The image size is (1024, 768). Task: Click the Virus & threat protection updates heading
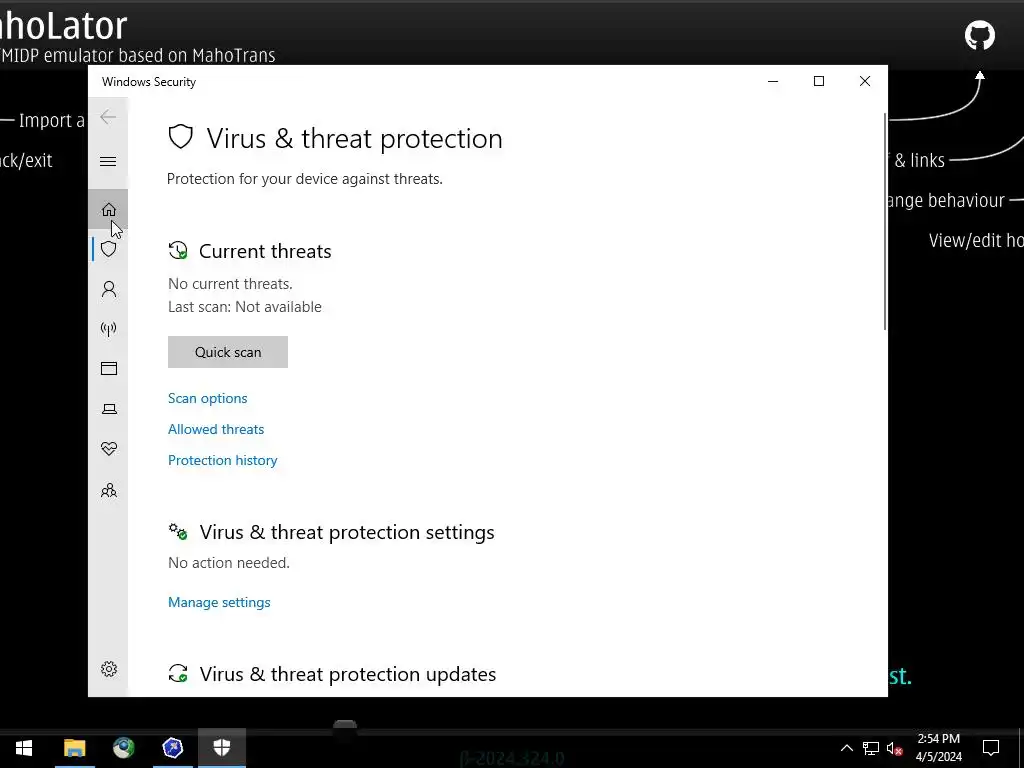(347, 674)
